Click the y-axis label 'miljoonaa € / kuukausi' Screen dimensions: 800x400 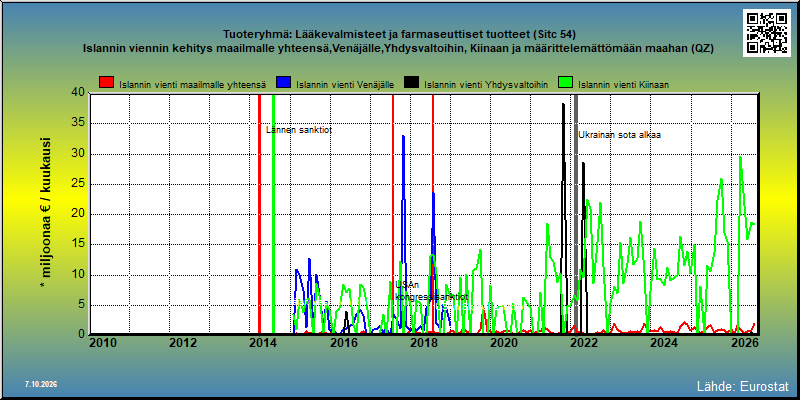[x=46, y=213]
